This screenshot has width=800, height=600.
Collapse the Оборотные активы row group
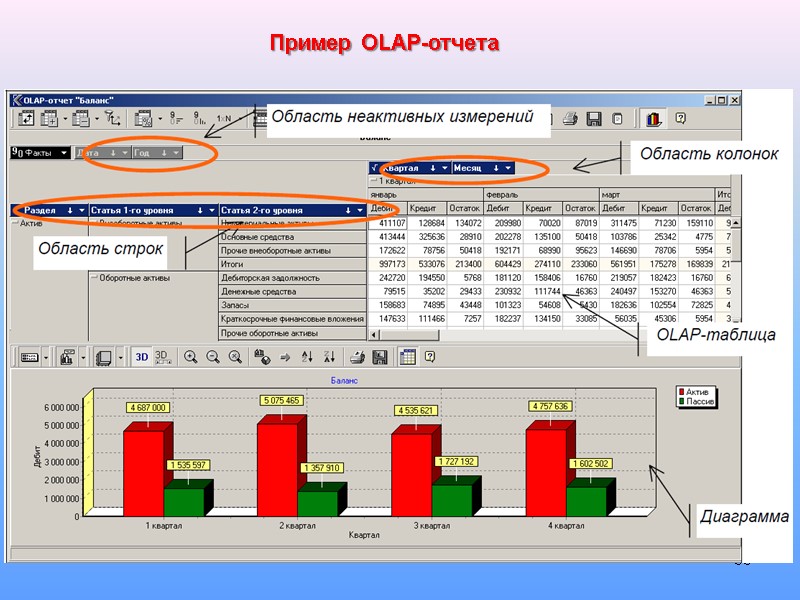coord(94,276)
